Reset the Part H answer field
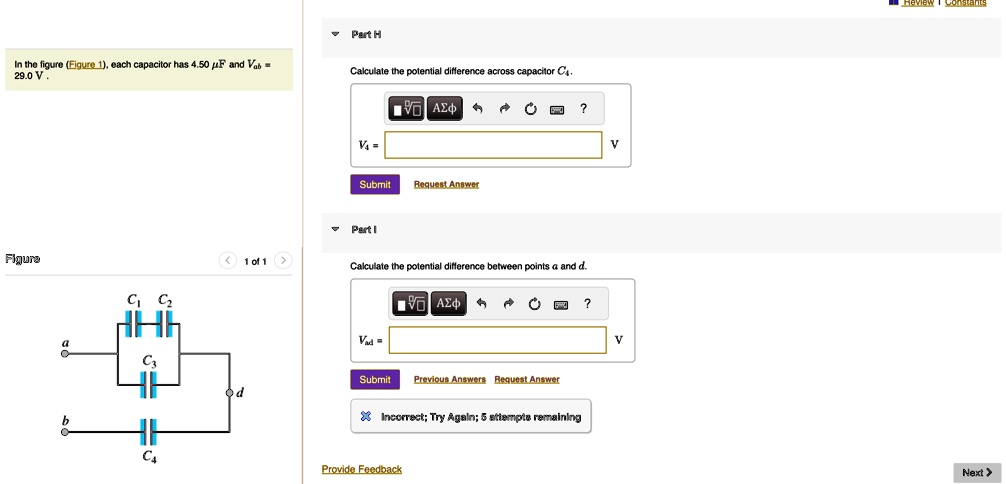 click(530, 109)
